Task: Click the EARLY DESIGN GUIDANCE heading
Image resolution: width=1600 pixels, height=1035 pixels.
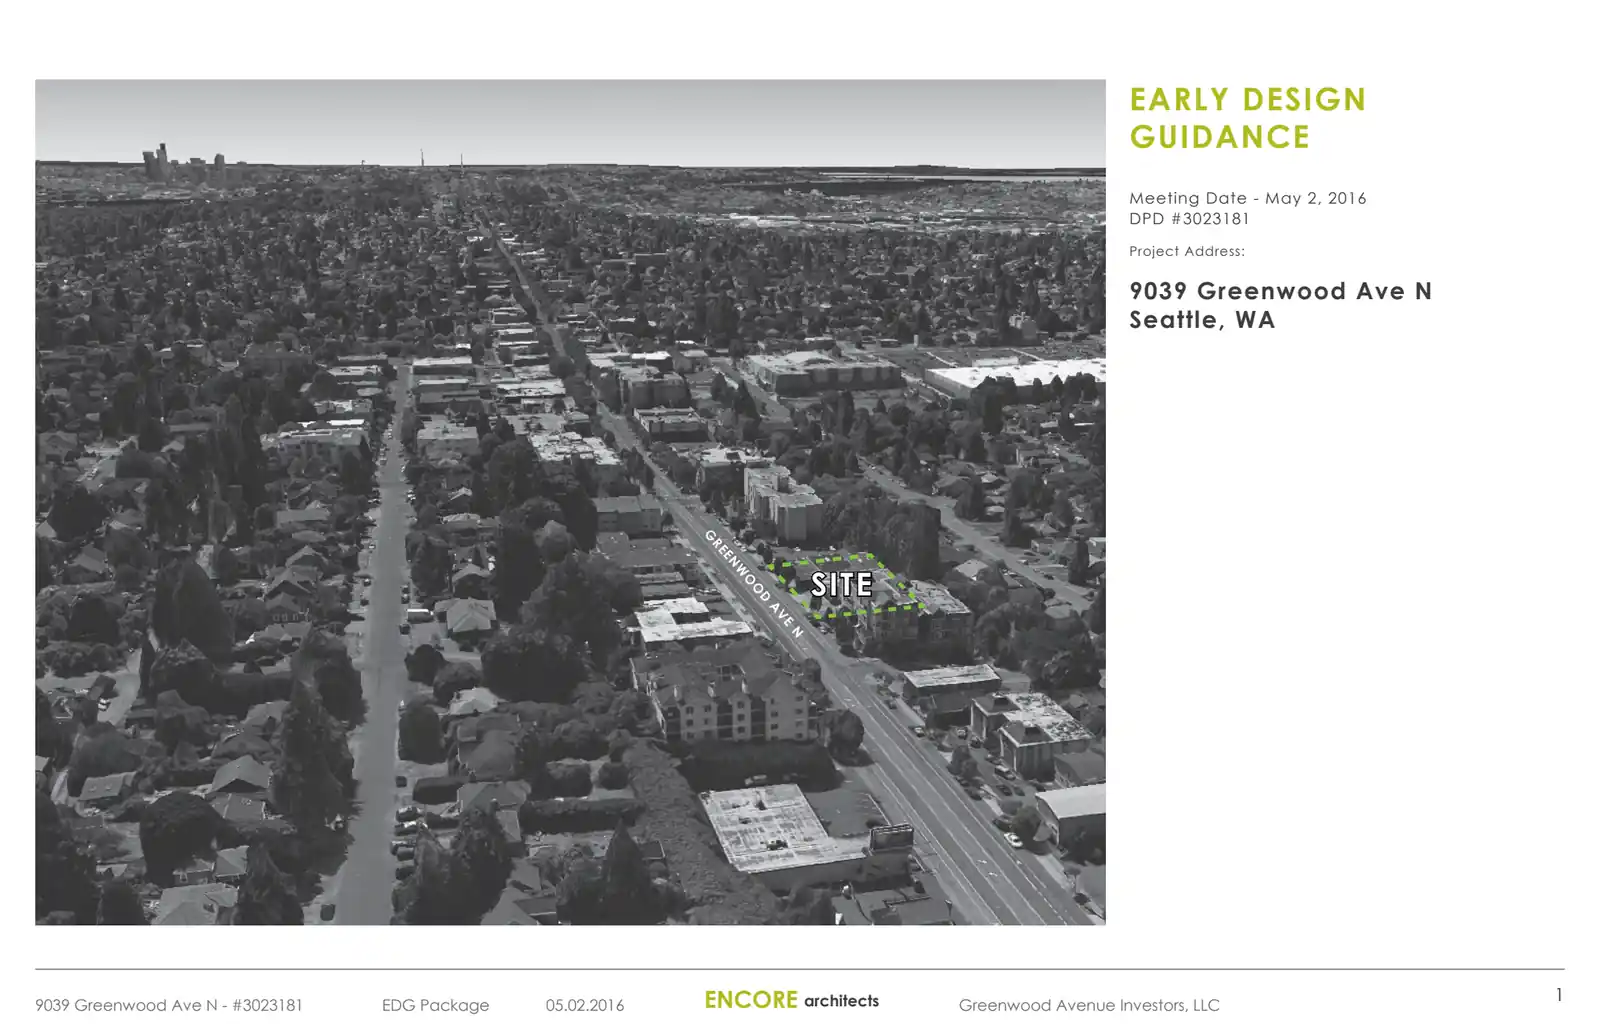Action: tap(1247, 118)
